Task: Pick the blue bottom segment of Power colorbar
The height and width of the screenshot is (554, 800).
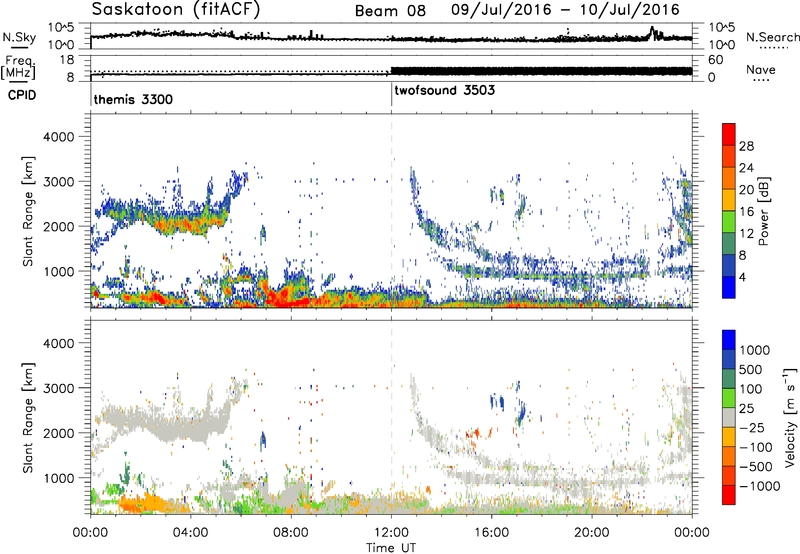Action: 729,287
